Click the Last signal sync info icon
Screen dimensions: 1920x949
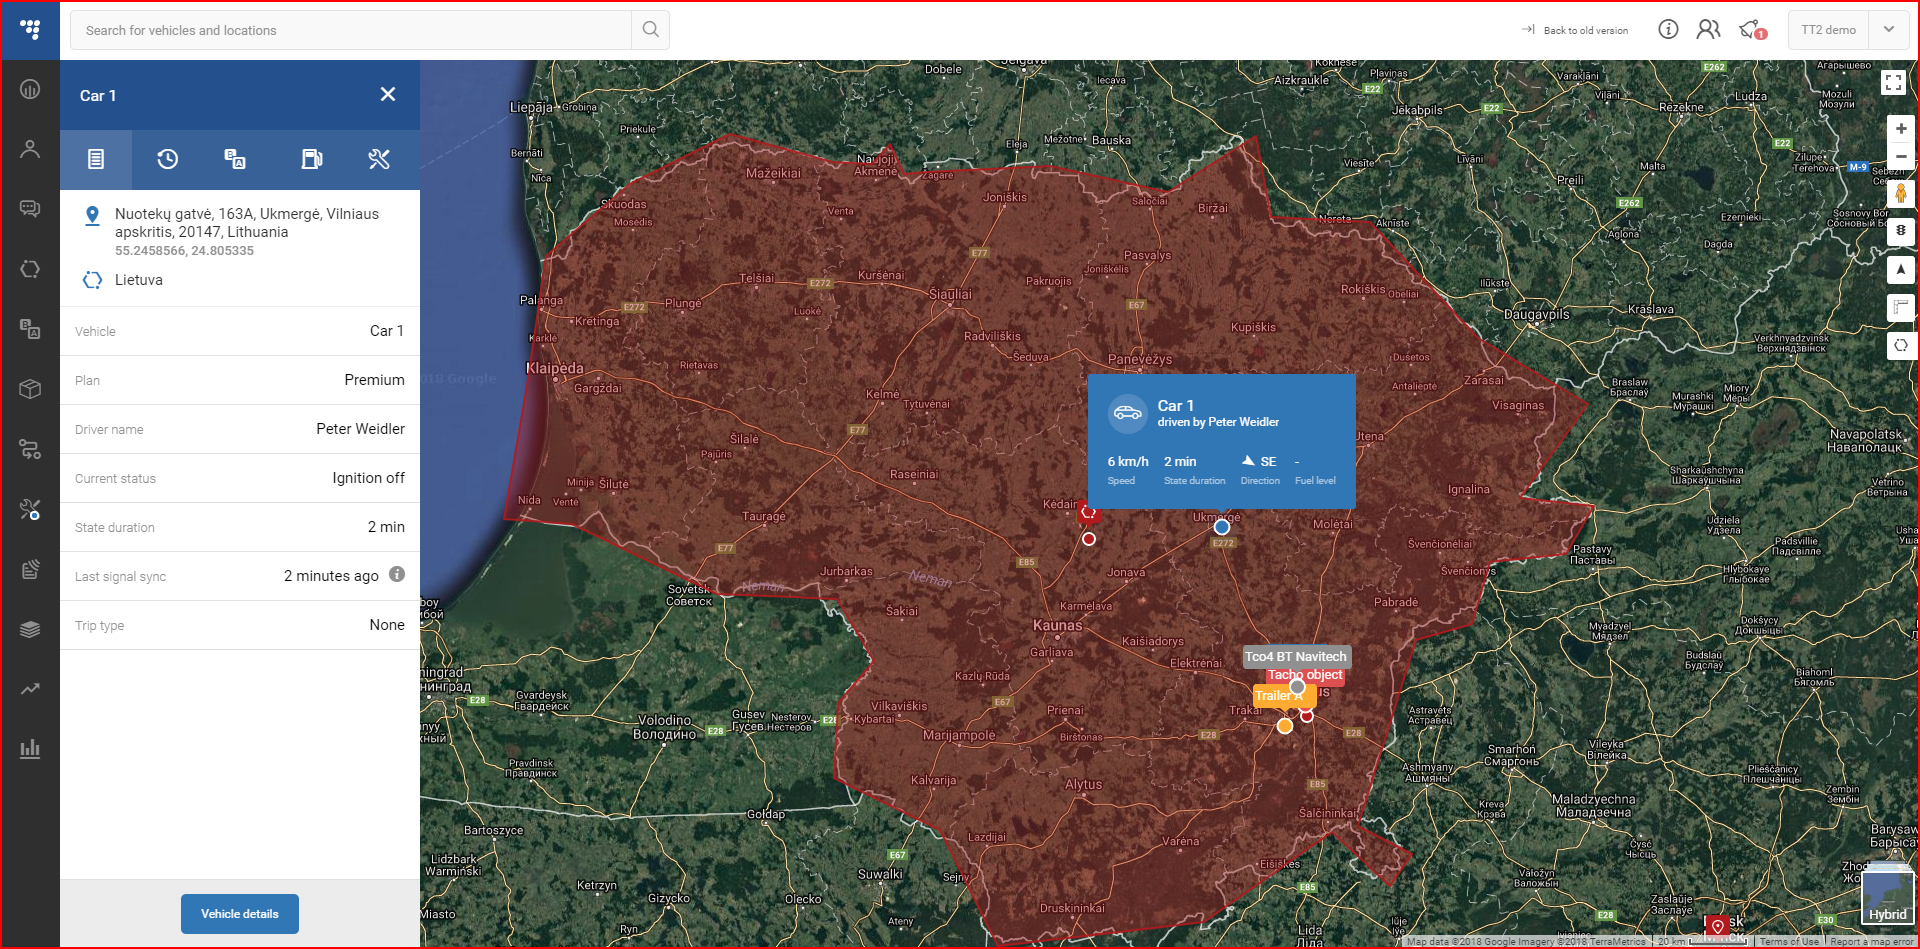click(x=397, y=574)
